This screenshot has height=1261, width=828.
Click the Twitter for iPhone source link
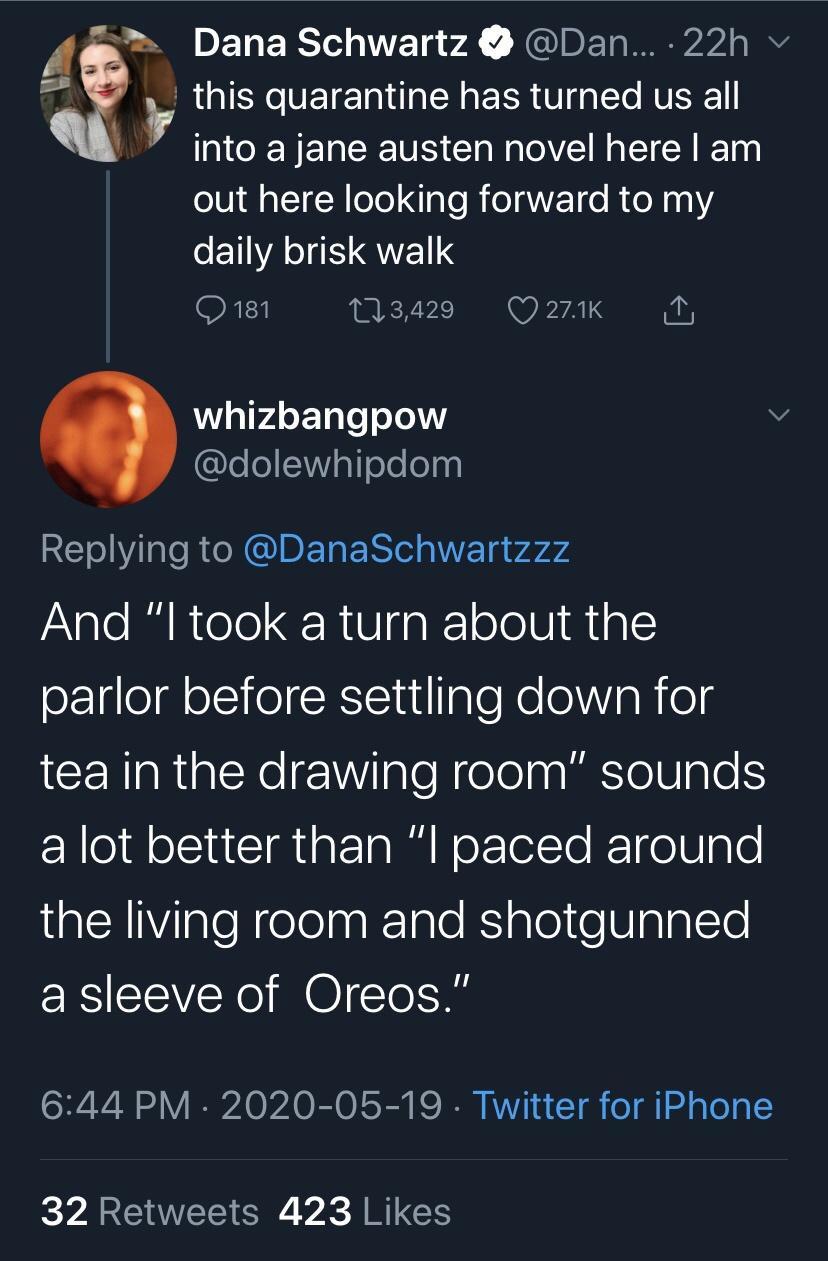622,1106
